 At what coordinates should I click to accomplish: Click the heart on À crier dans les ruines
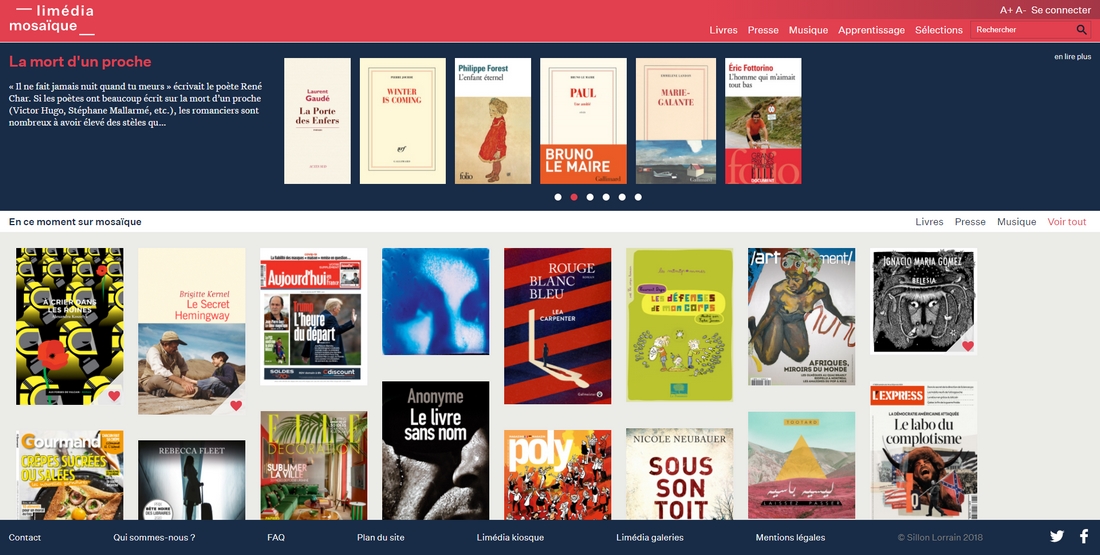[114, 396]
